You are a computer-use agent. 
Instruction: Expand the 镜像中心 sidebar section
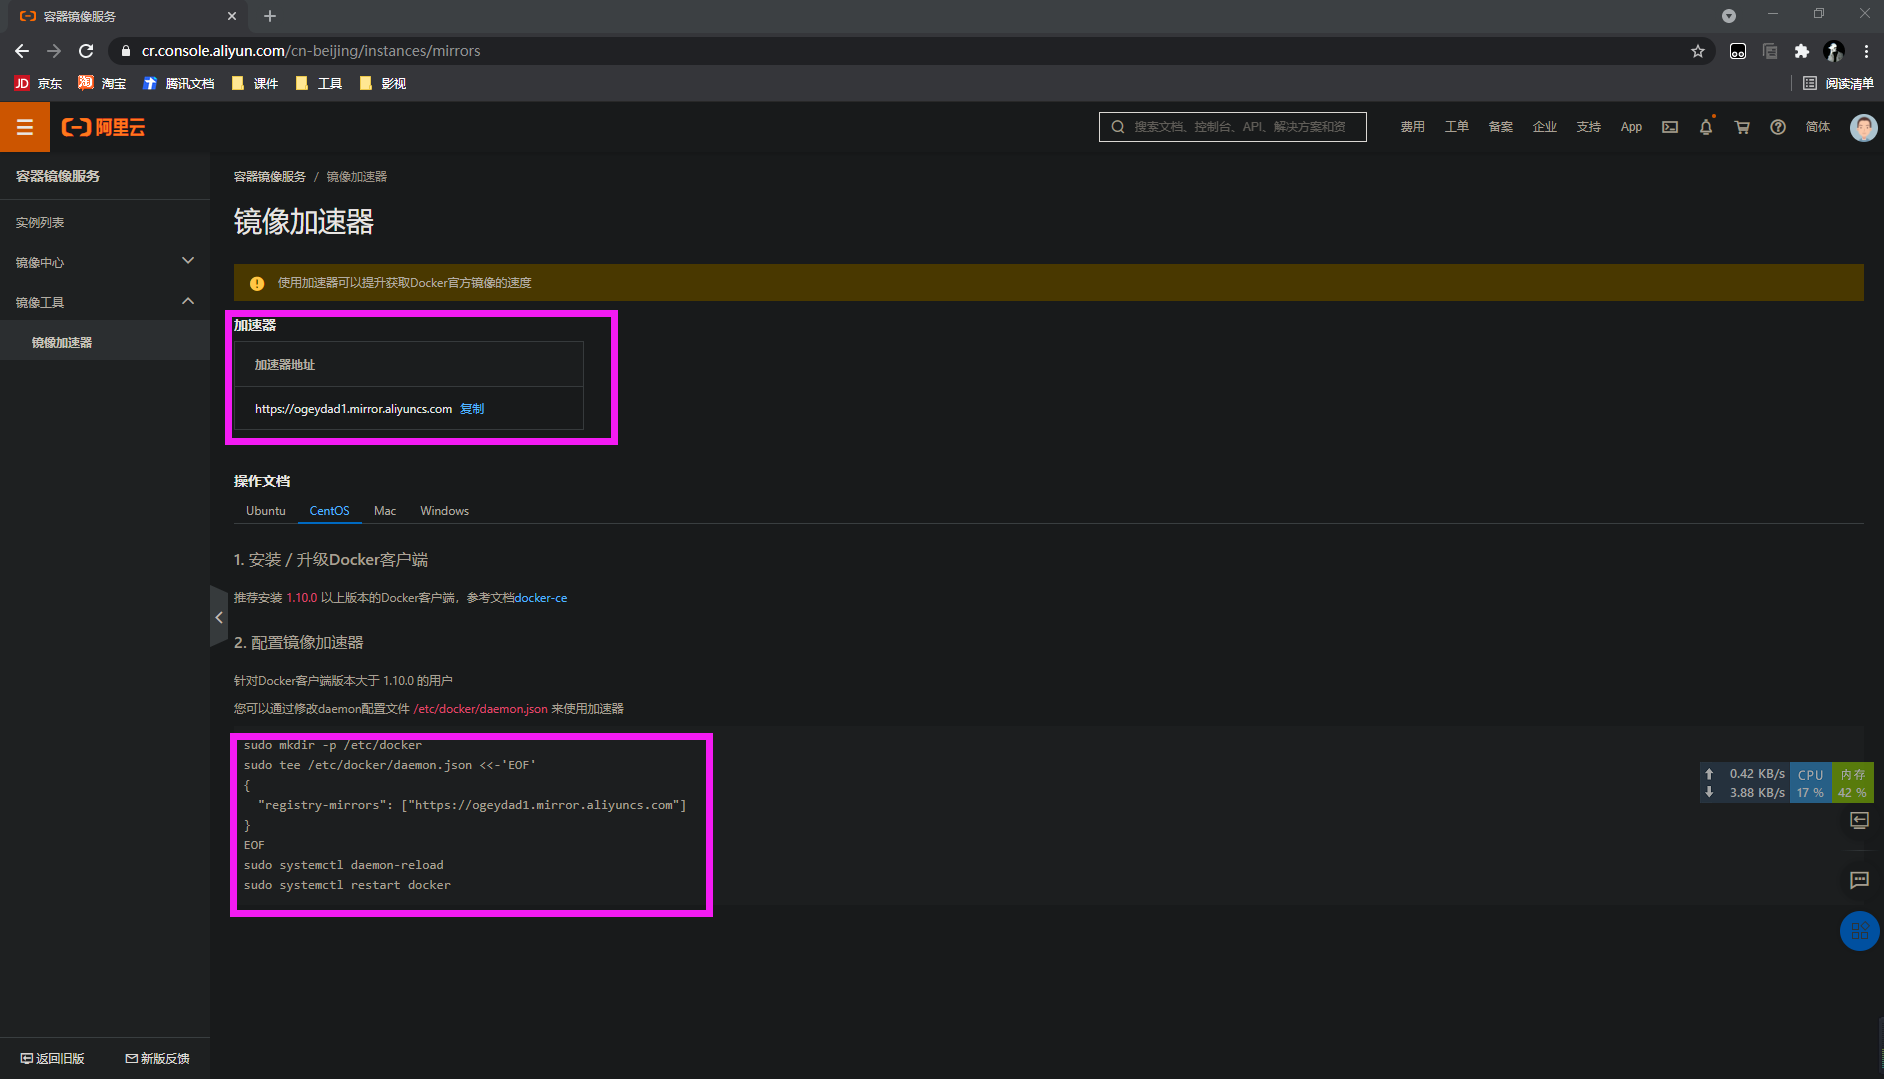click(105, 262)
